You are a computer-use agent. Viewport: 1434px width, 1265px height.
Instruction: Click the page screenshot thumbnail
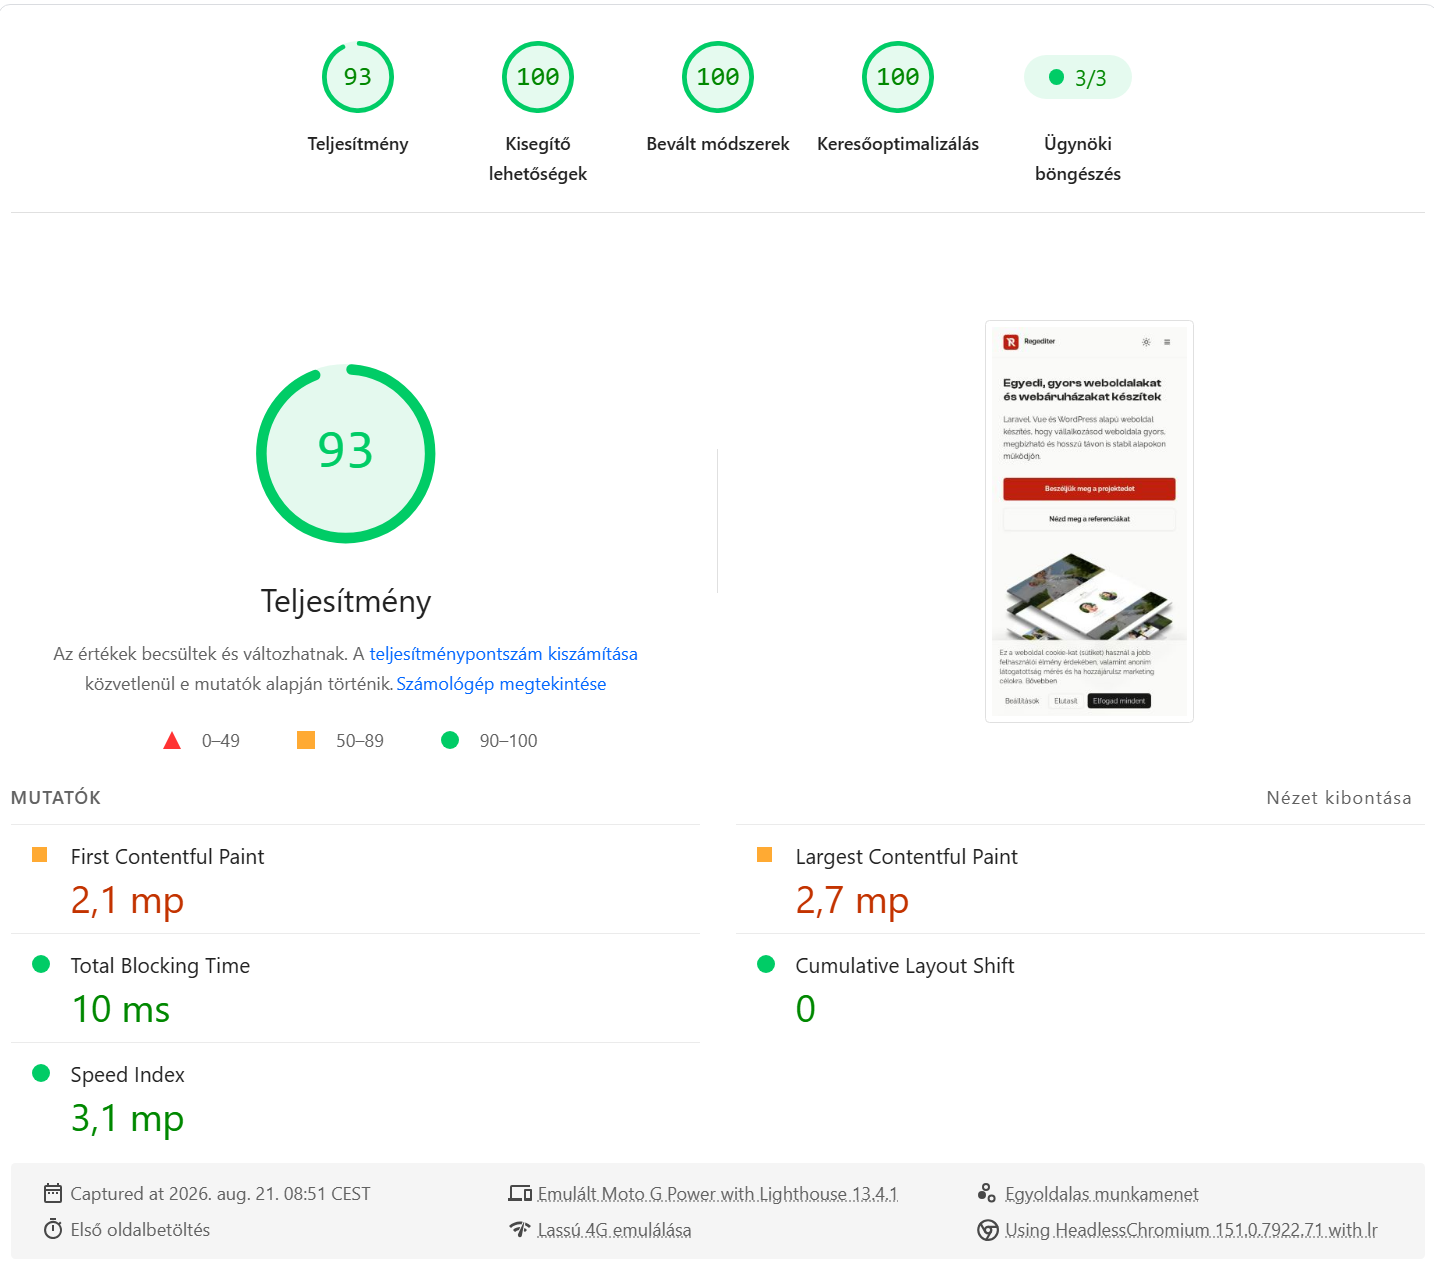tap(1089, 521)
